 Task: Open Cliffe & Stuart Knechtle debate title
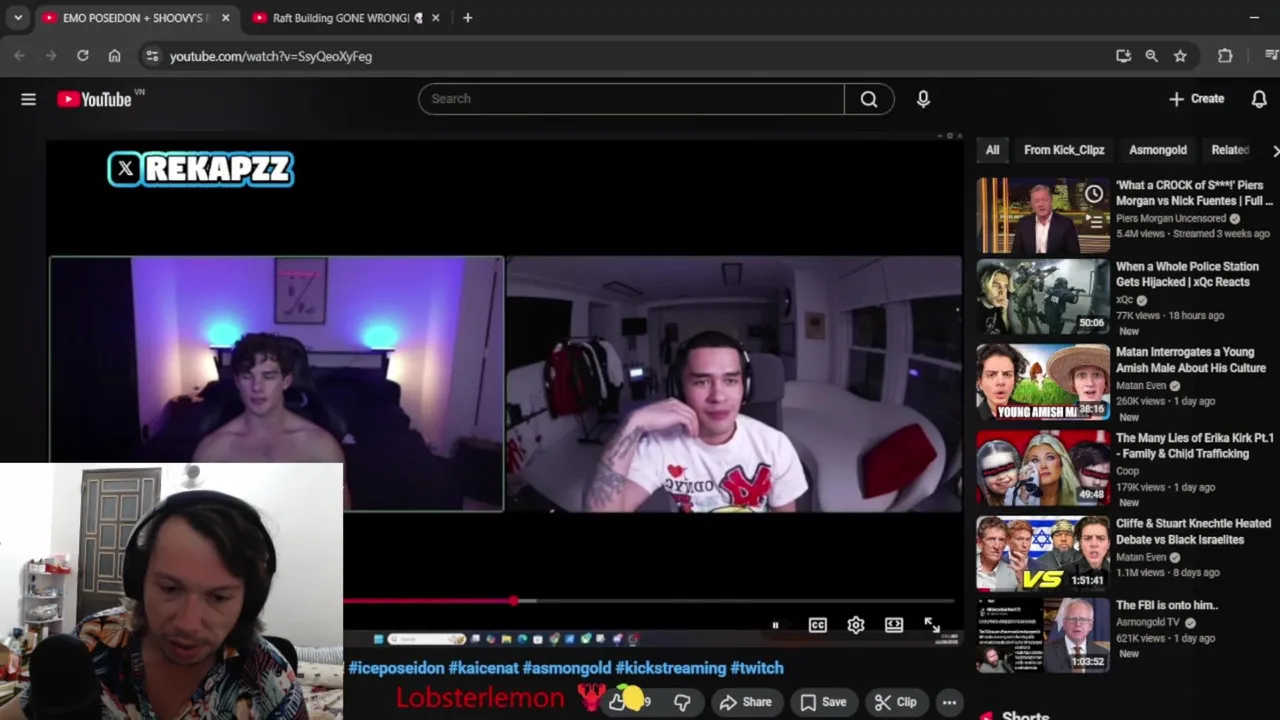(1193, 532)
